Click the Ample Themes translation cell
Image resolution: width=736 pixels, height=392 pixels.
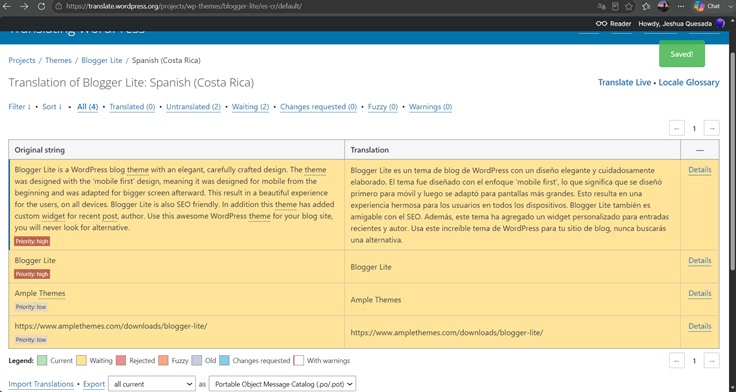513,300
